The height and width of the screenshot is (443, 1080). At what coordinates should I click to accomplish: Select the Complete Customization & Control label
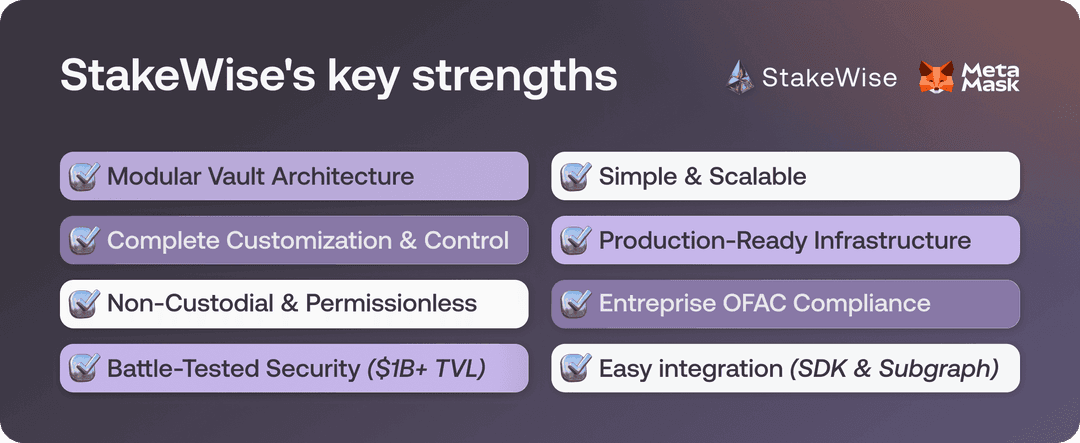point(308,241)
